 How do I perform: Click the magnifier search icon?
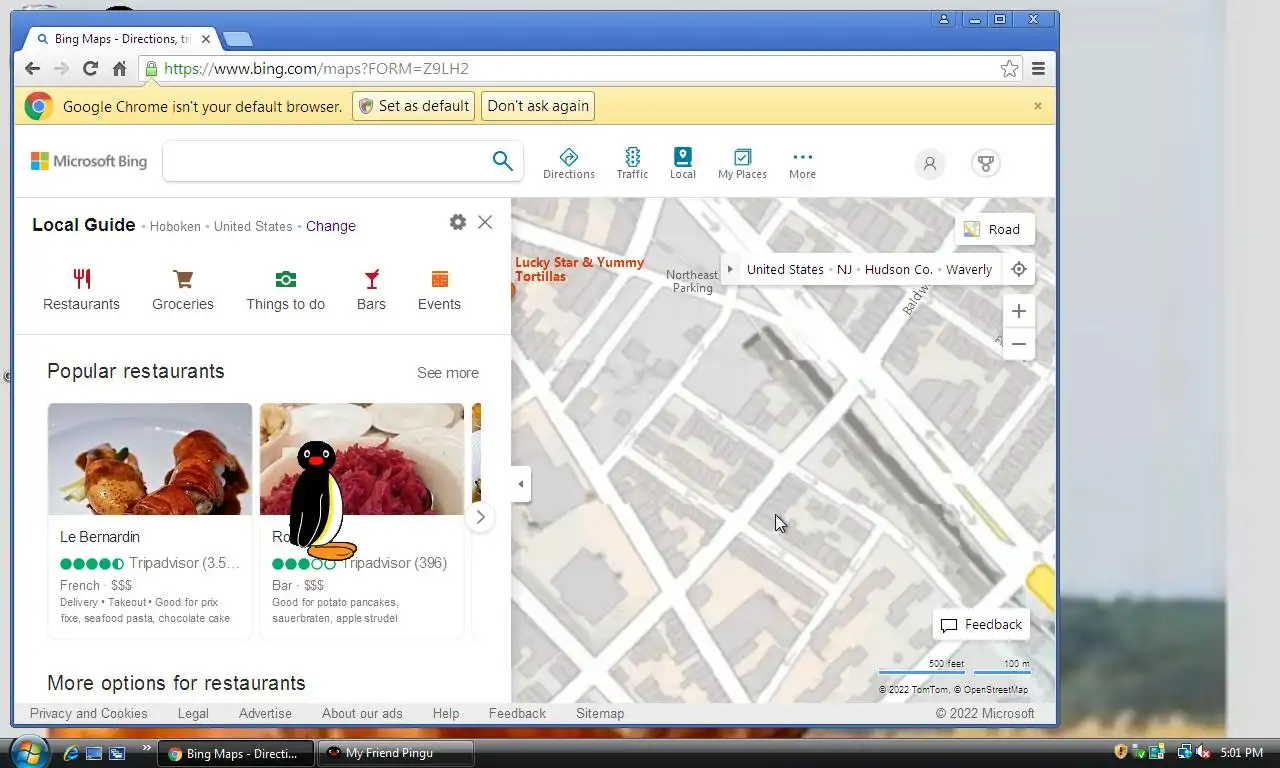tap(502, 161)
